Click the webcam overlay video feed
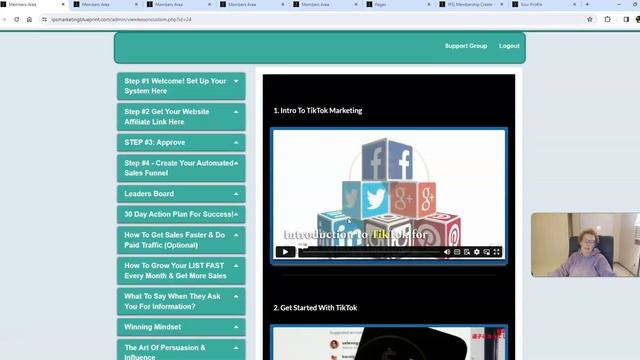 click(585, 244)
